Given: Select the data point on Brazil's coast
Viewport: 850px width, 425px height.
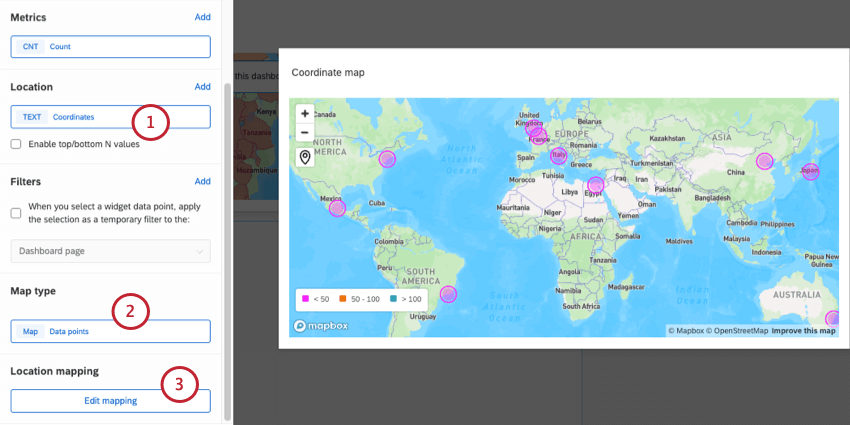Looking at the screenshot, I should pyautogui.click(x=448, y=294).
